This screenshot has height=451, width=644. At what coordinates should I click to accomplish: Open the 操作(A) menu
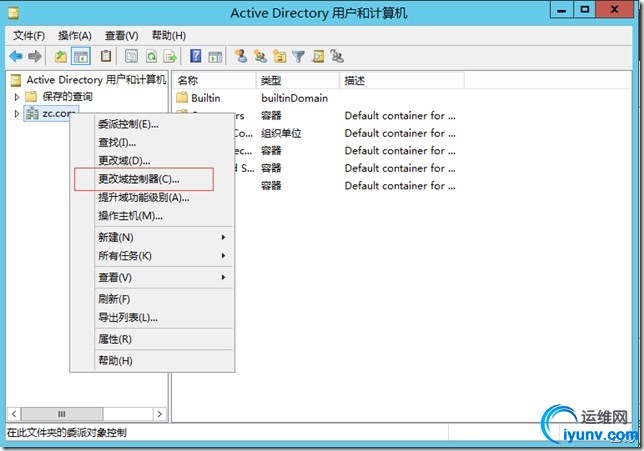pos(75,36)
